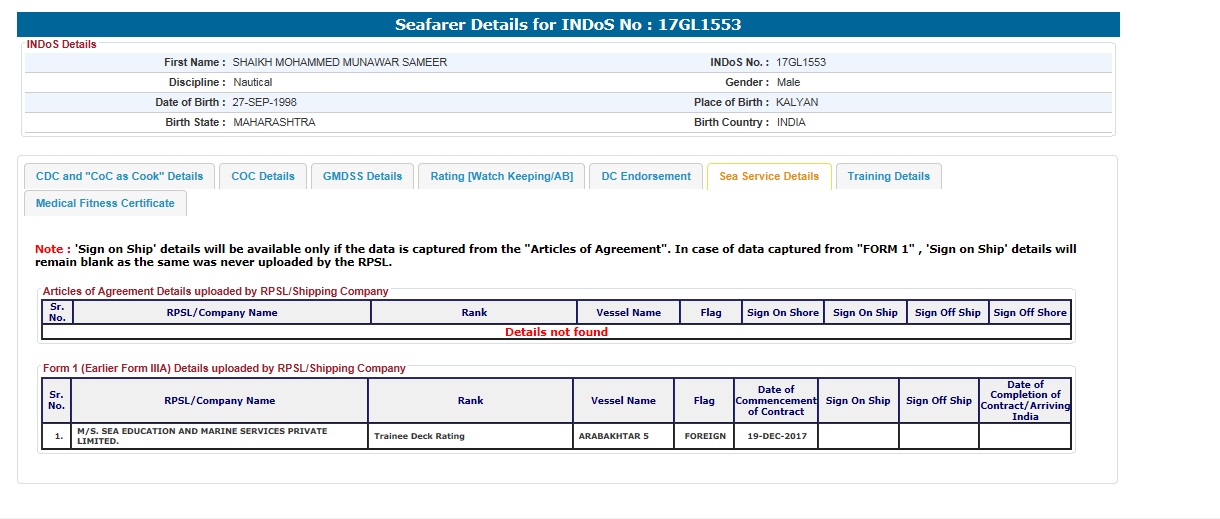Select the Rating [Watch Keeping/AB] tab
Image resolution: width=1220 pixels, height=519 pixels.
pos(501,176)
